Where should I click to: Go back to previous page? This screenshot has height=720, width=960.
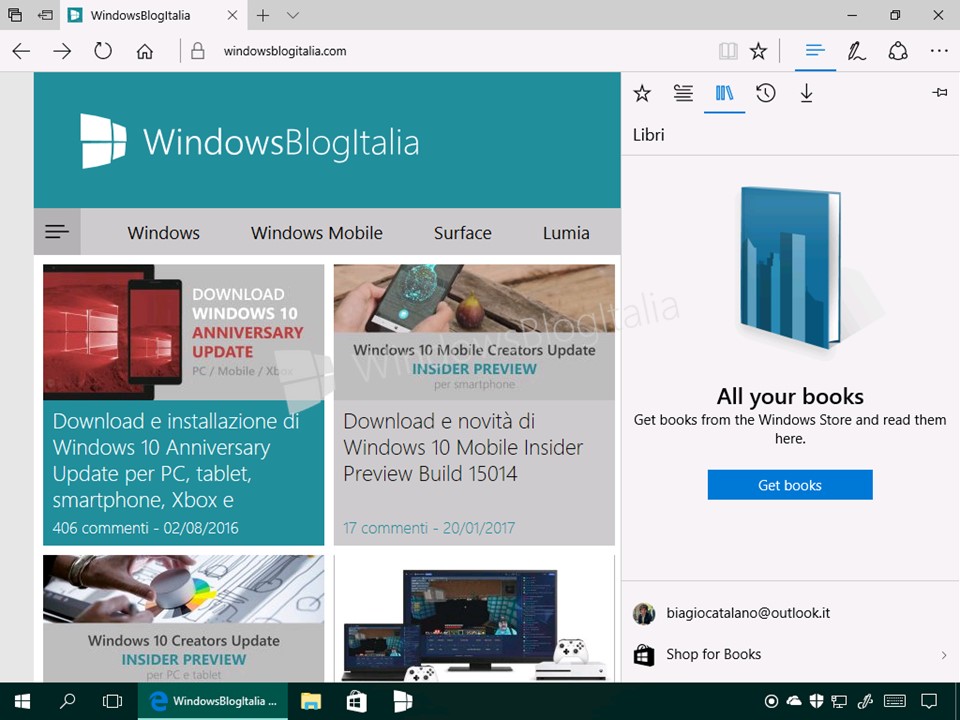[x=21, y=51]
